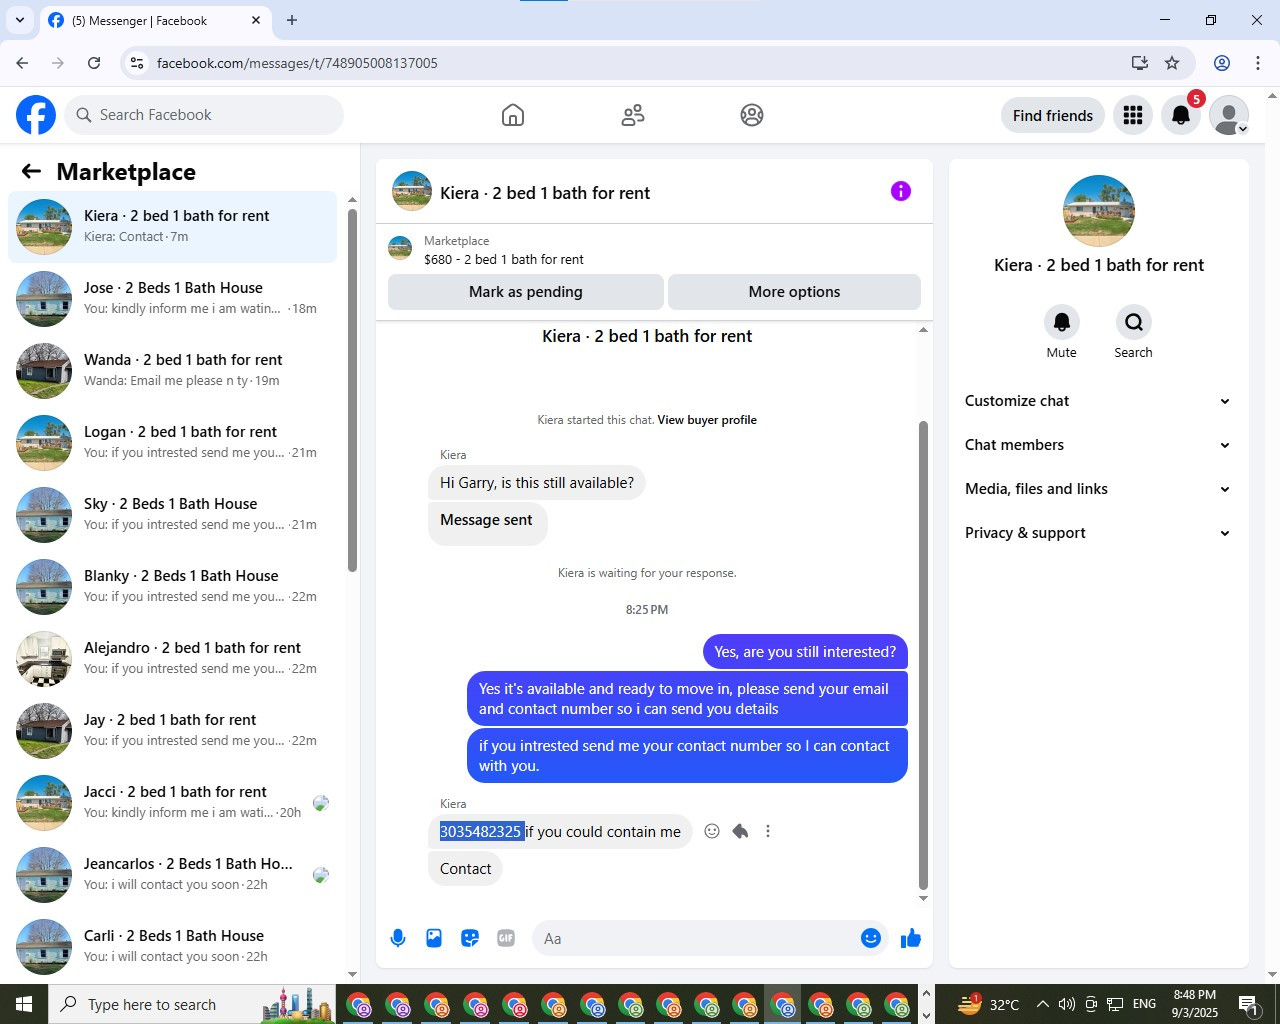
Task: Open the Groups icon in top nav
Action: click(752, 115)
